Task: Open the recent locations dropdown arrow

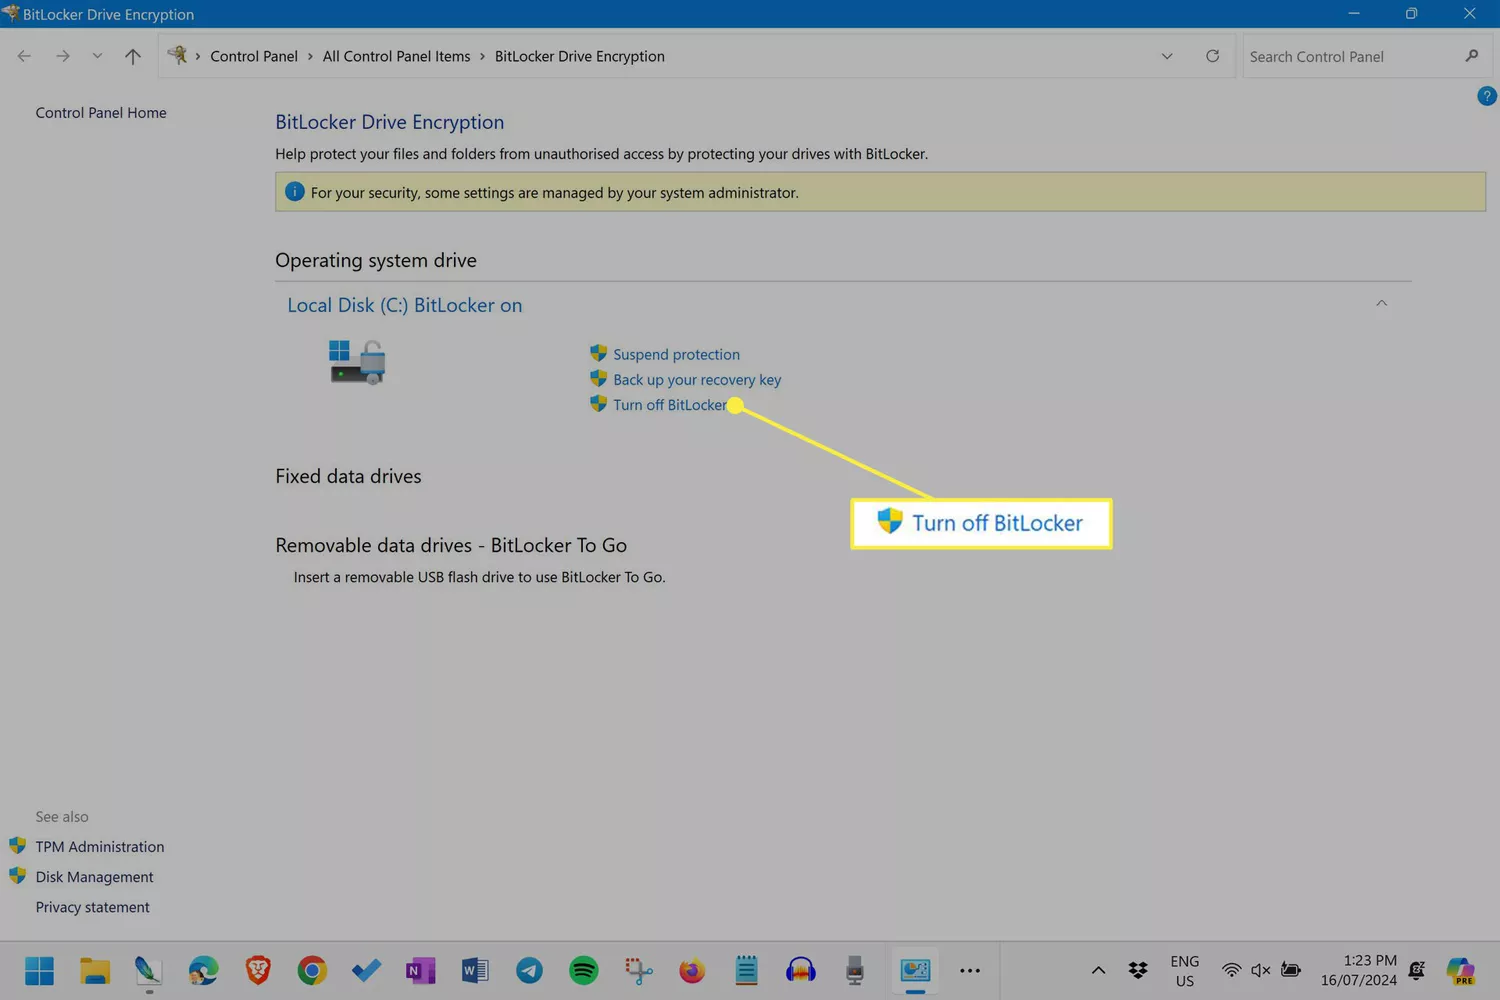Action: coord(97,56)
